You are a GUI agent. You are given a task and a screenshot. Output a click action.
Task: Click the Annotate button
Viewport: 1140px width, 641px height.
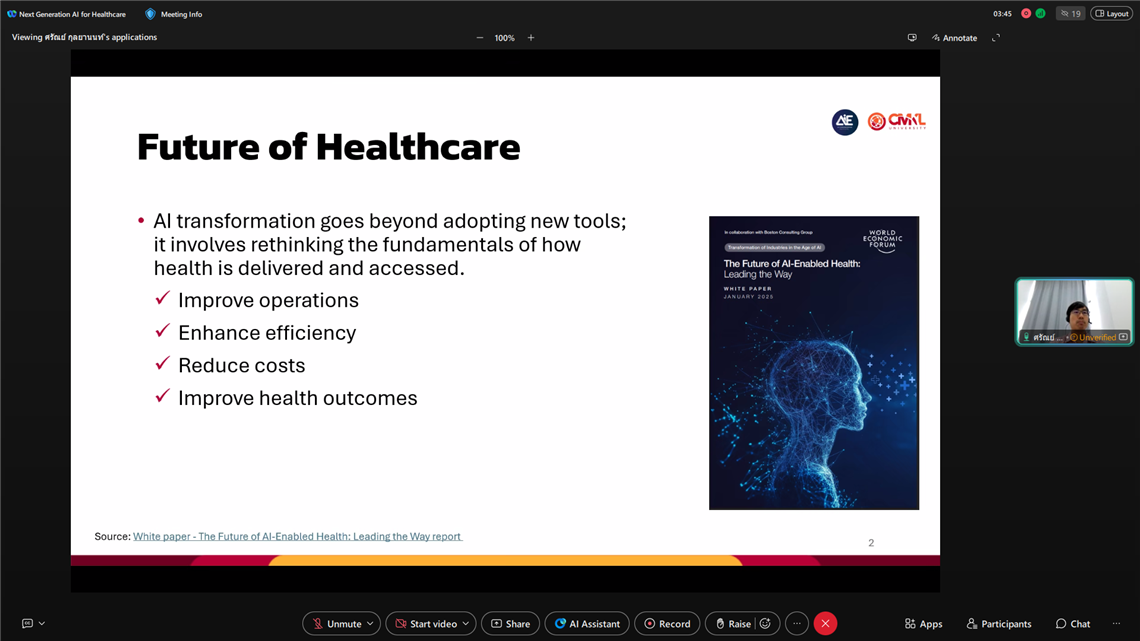pyautogui.click(x=954, y=38)
